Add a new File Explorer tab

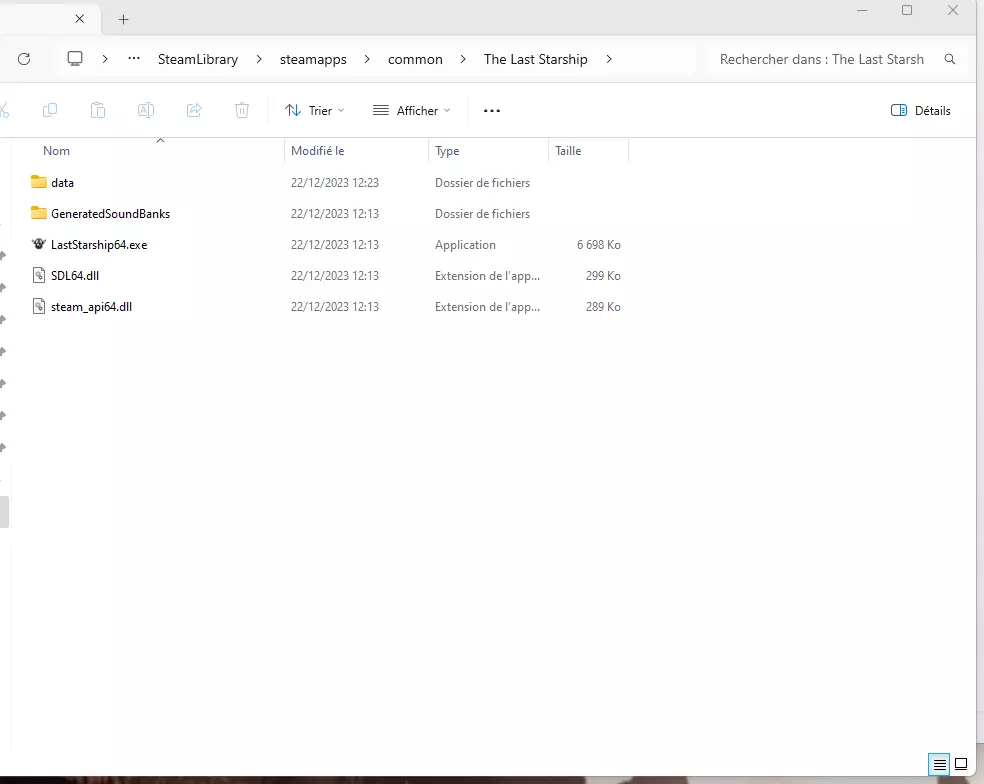(124, 19)
